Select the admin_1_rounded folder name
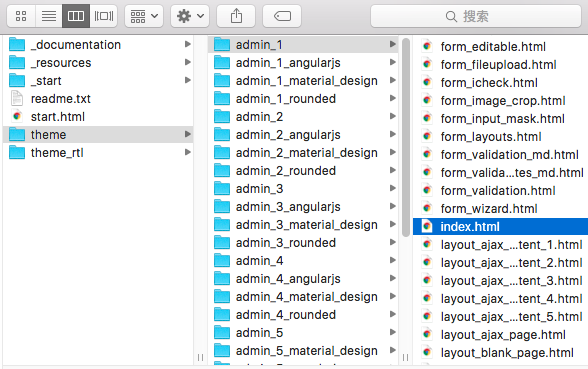The height and width of the screenshot is (369, 588). tap(286, 99)
